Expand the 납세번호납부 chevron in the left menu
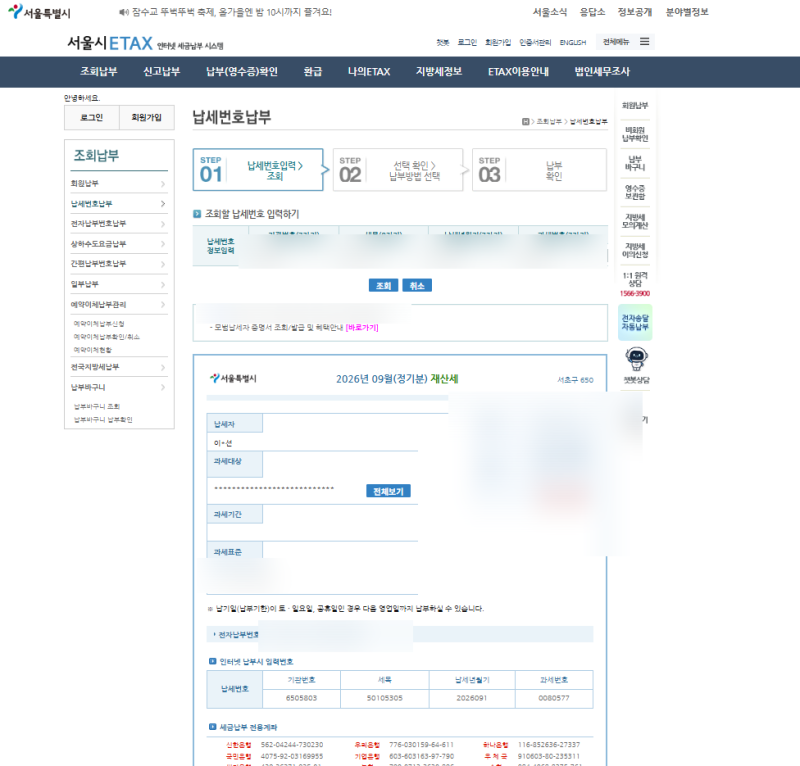The height and width of the screenshot is (766, 800). pyautogui.click(x=163, y=204)
